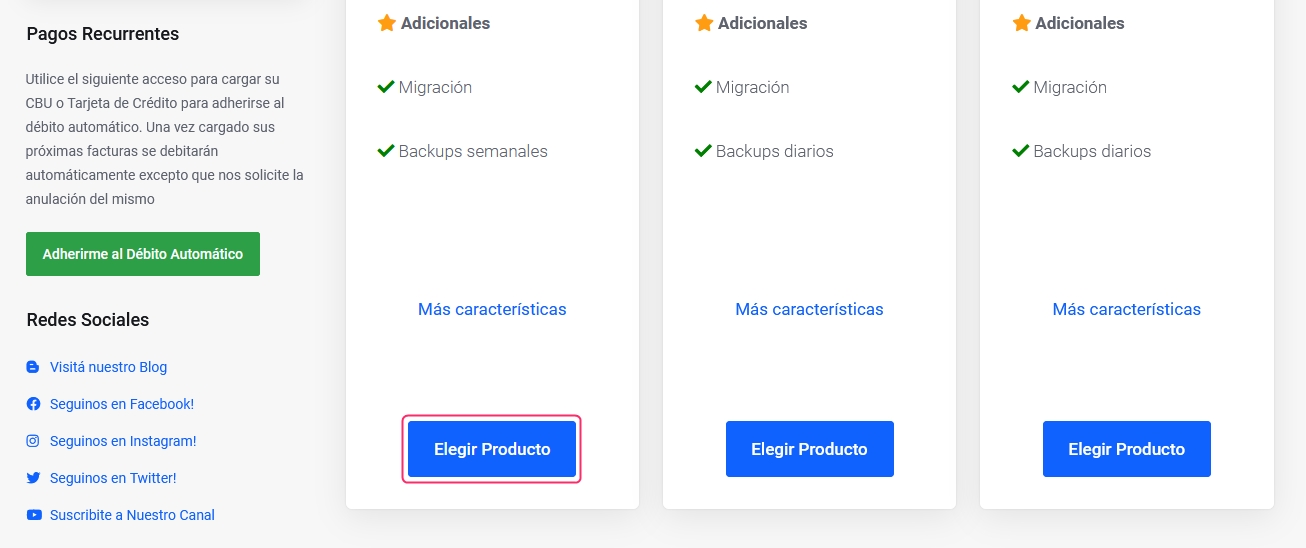Click the star icon in middle plan's Adicionales
Viewport: 1306px width, 548px height.
(704, 23)
